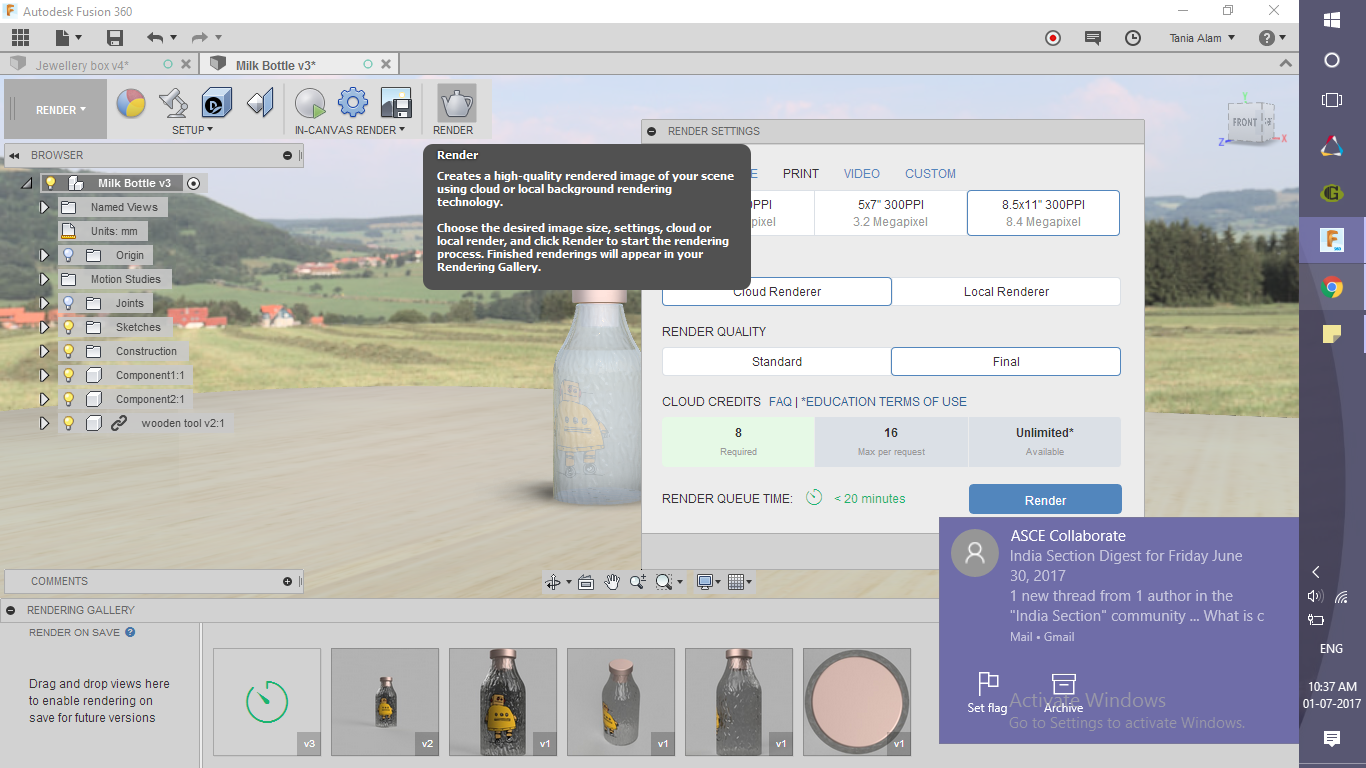Add a comment with plus icon
The width and height of the screenshot is (1366, 768).
[x=287, y=581]
